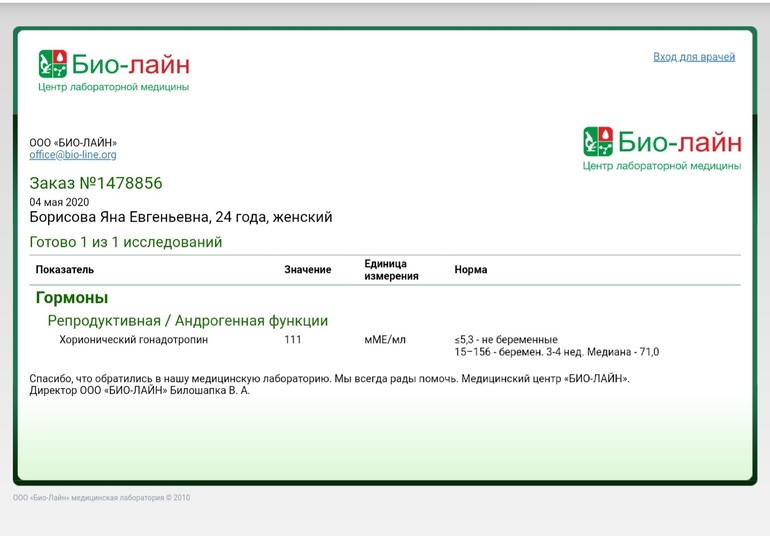Click the 'Показатель' column header
Screen dimensions: 770x536
[x=65, y=270]
